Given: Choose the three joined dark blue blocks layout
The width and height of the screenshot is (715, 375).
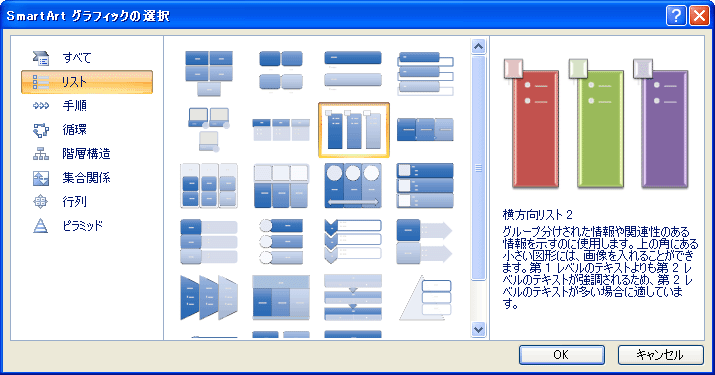Looking at the screenshot, I should pyautogui.click(x=425, y=130).
